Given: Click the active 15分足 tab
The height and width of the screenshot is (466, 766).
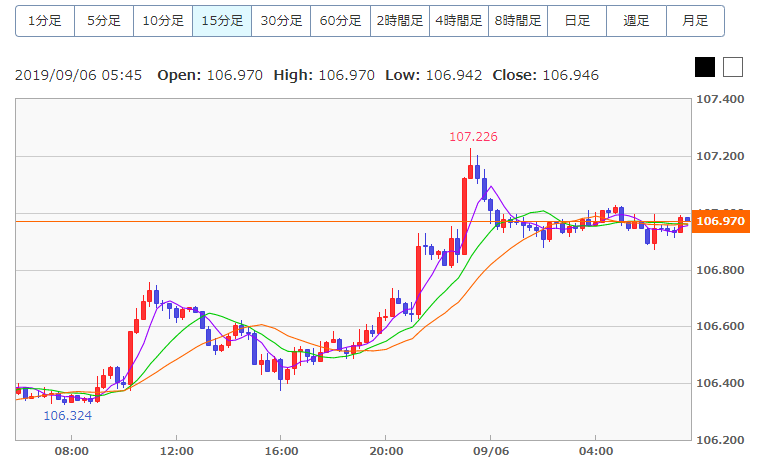Looking at the screenshot, I should [222, 21].
